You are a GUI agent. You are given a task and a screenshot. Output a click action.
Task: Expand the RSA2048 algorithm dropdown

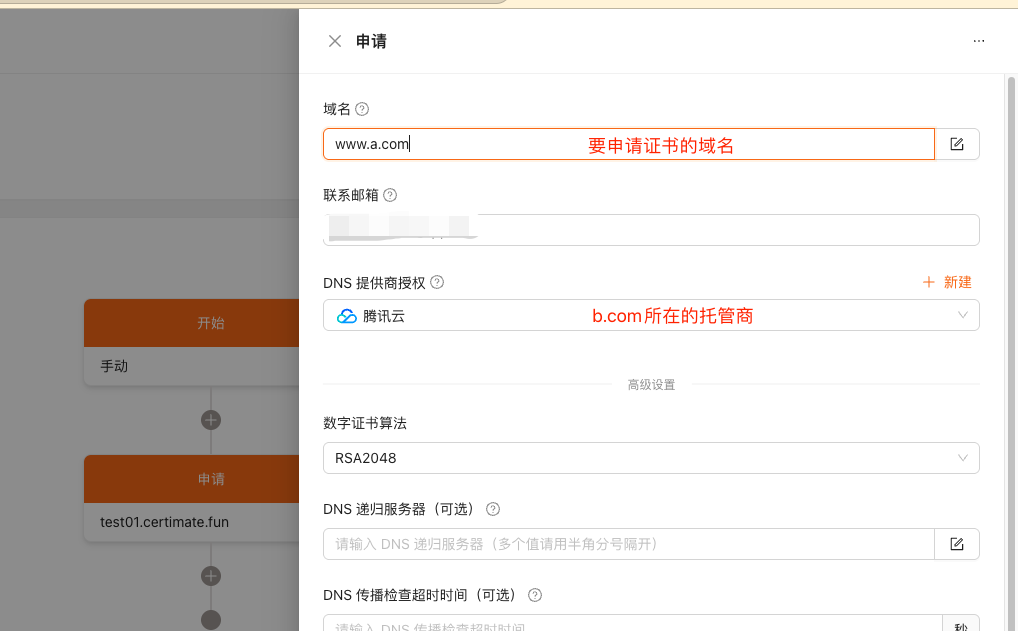(651, 458)
